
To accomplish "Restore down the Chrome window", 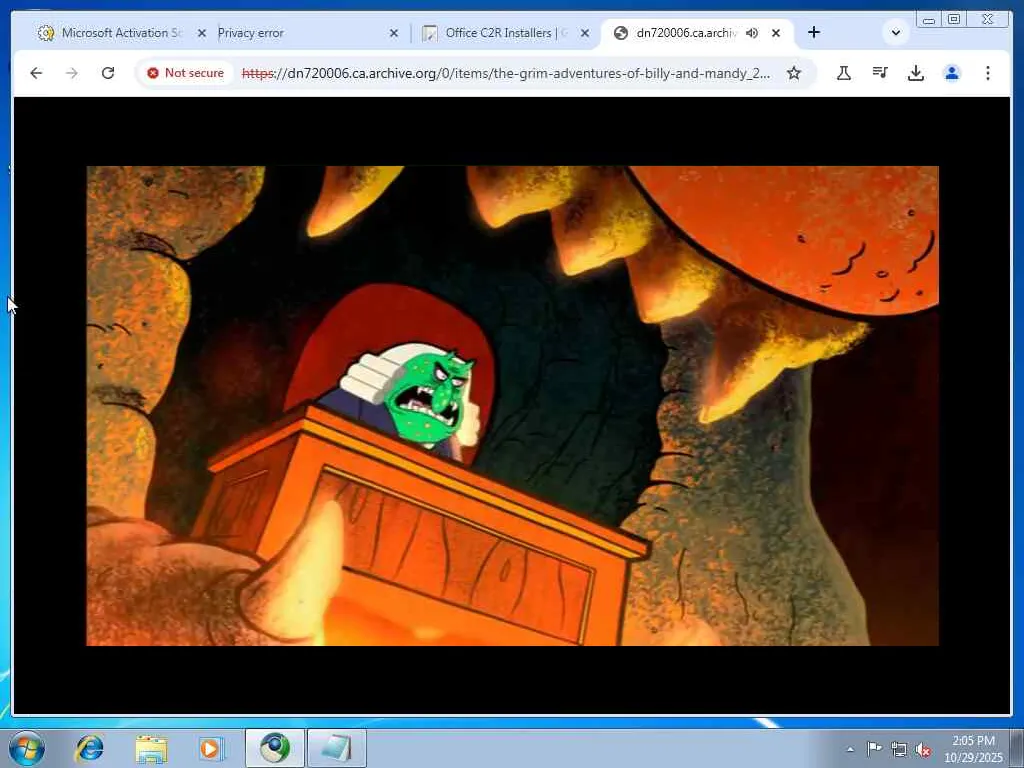I will coord(954,20).
